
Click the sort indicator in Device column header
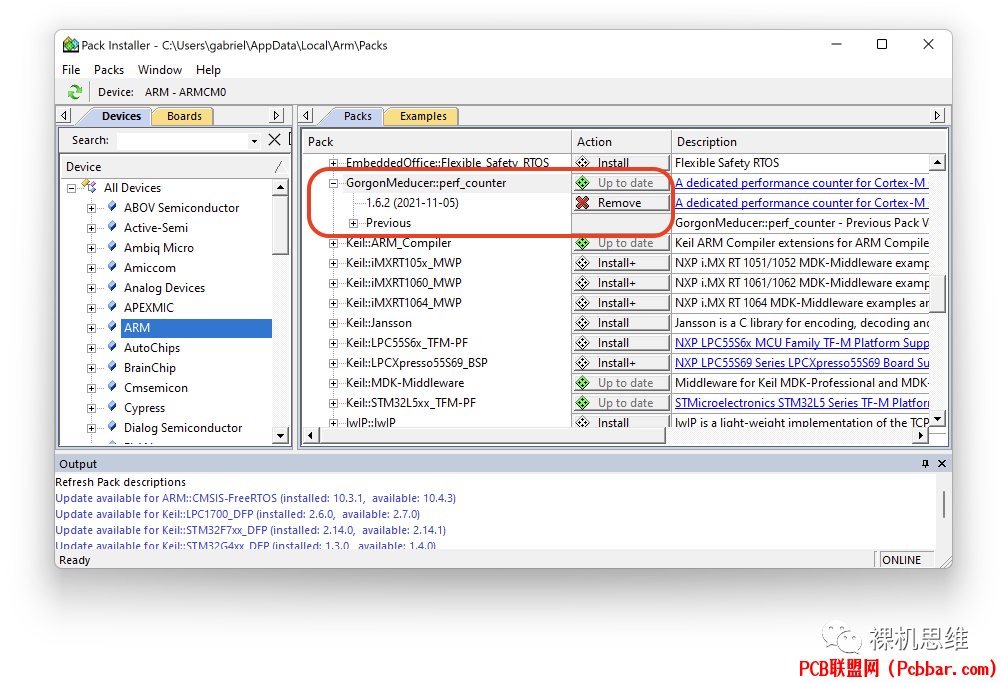coord(278,167)
